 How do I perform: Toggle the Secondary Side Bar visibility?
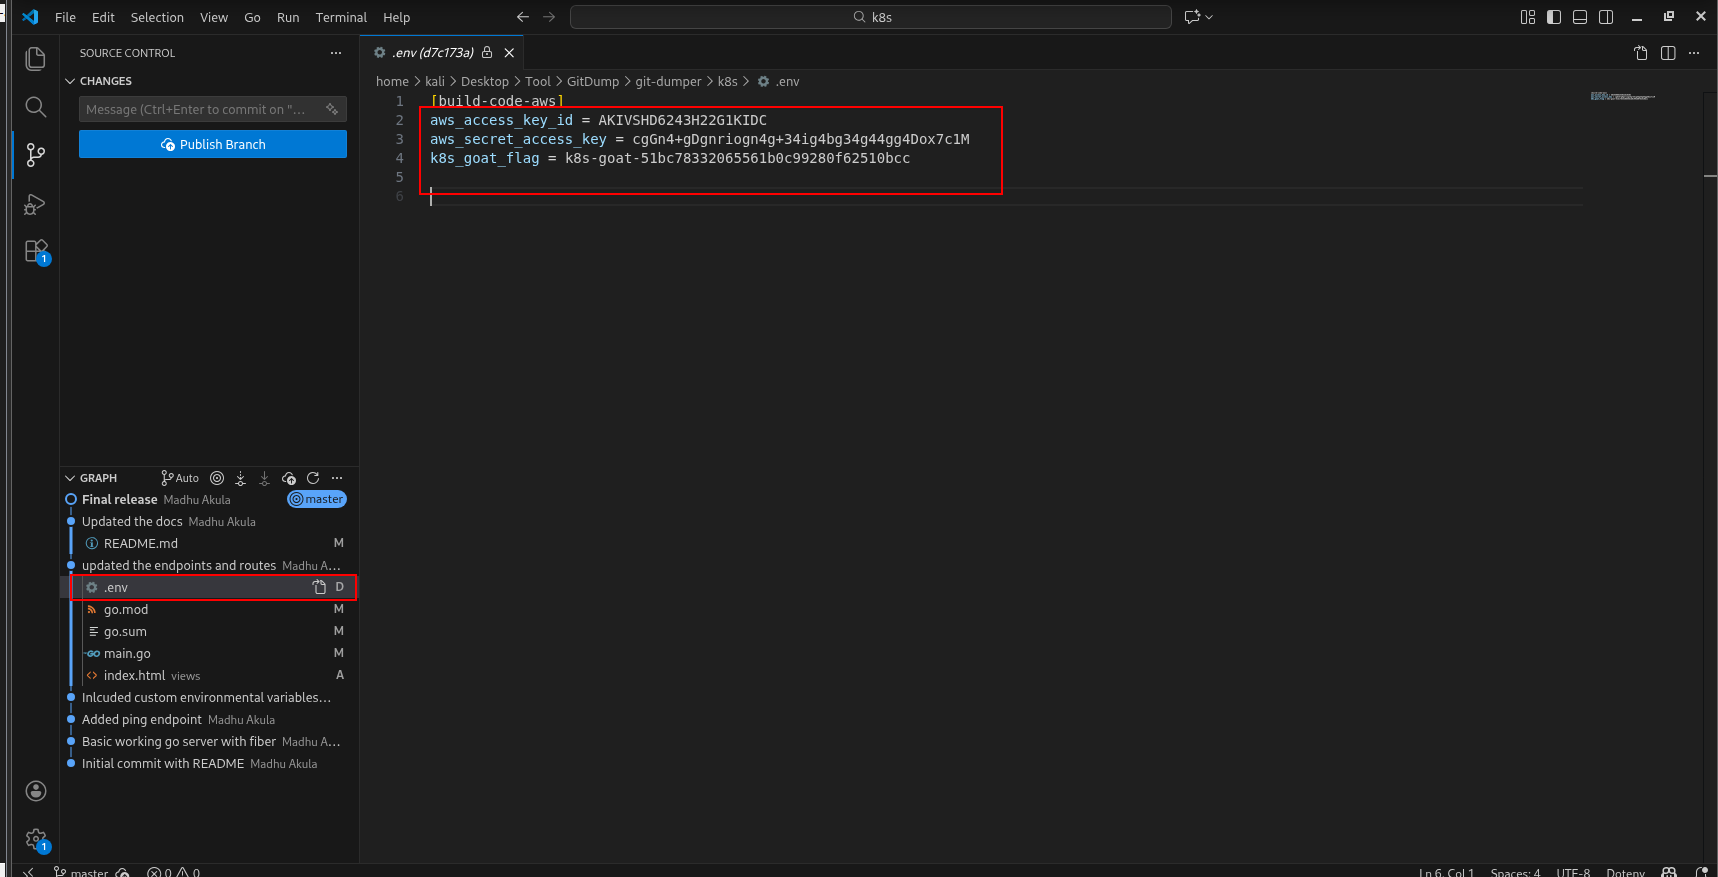coord(1606,17)
